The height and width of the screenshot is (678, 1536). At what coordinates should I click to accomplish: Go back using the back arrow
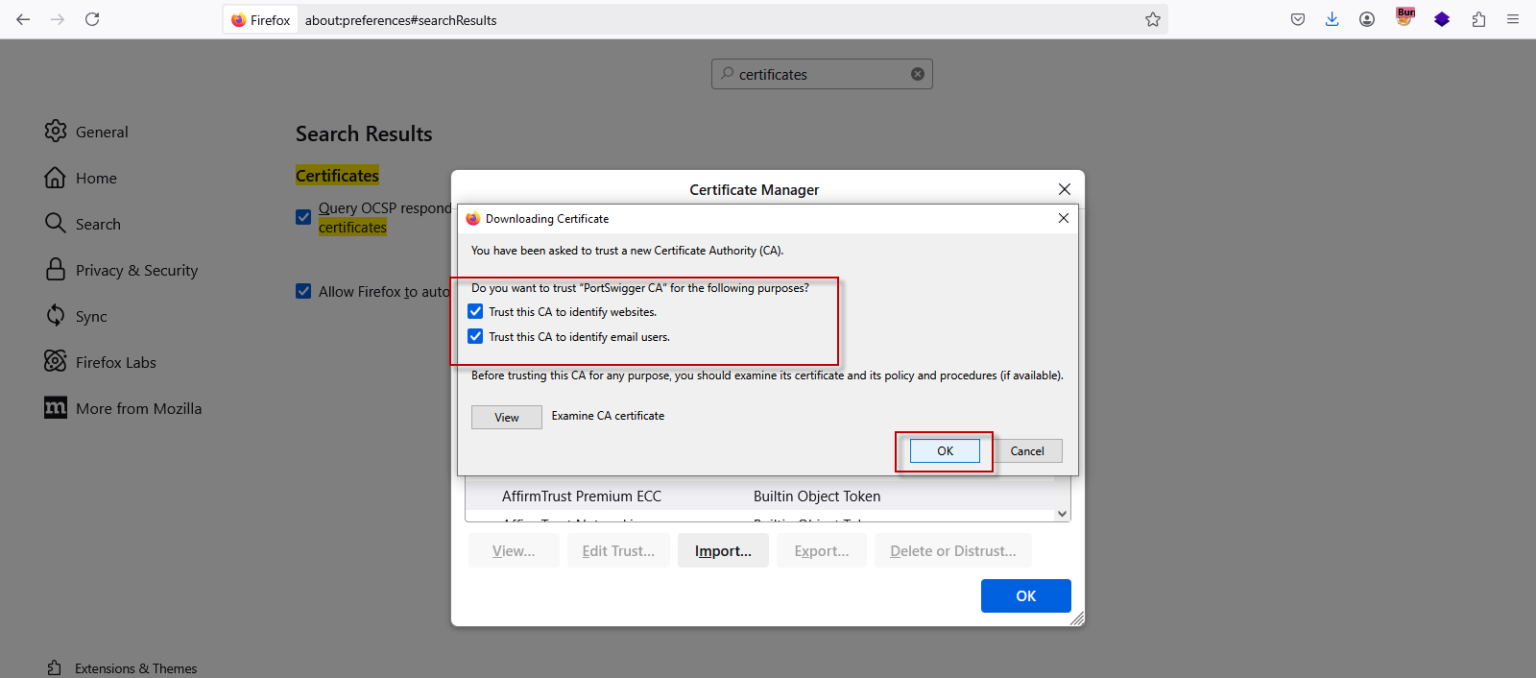point(23,19)
